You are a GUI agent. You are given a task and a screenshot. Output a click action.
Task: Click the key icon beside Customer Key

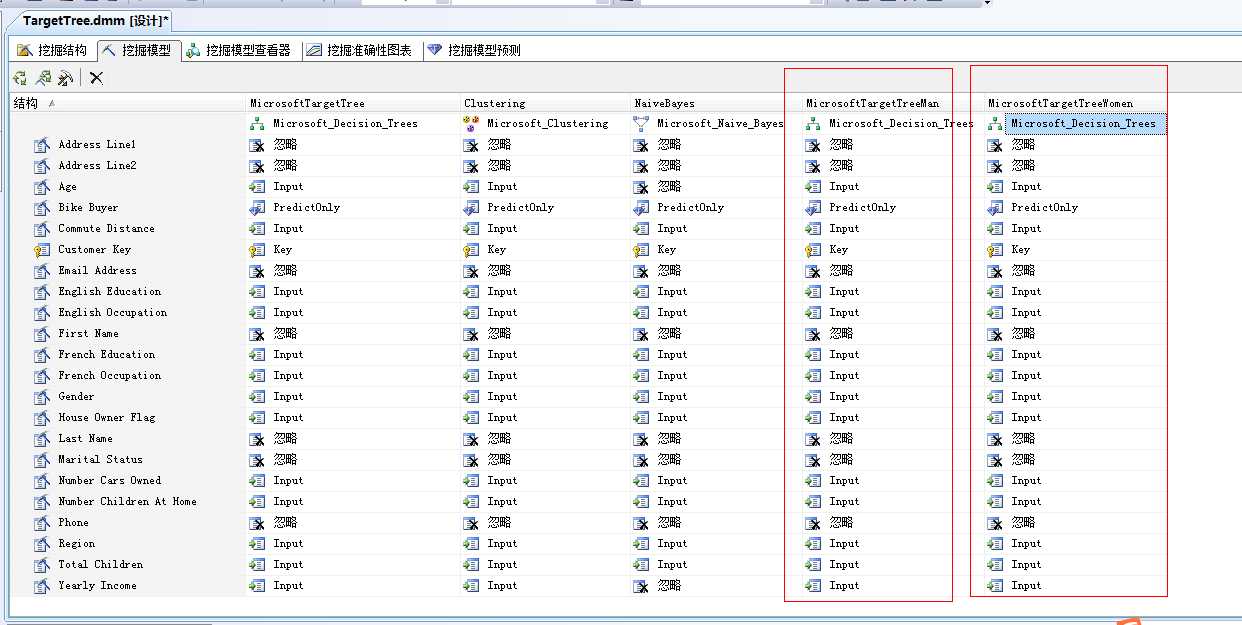(x=41, y=250)
